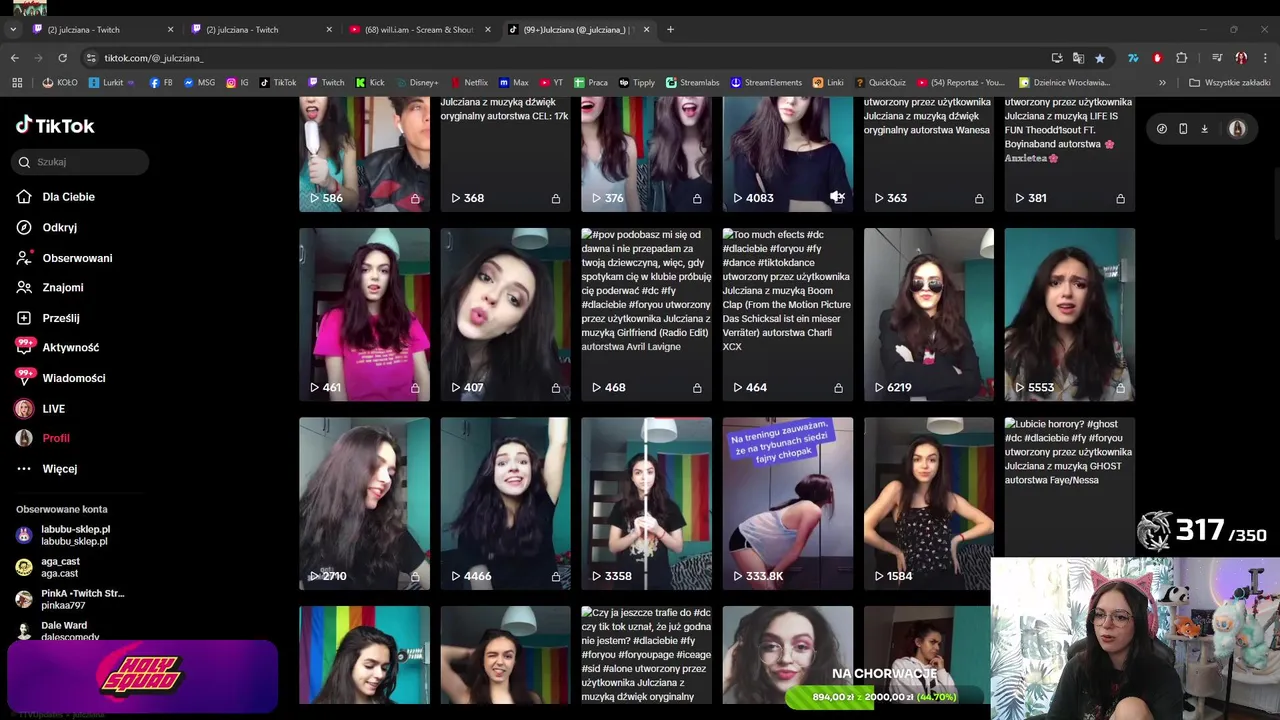Open the apps grid icon in bookmarks bar
Viewport: 1280px width, 720px height.
tap(17, 83)
